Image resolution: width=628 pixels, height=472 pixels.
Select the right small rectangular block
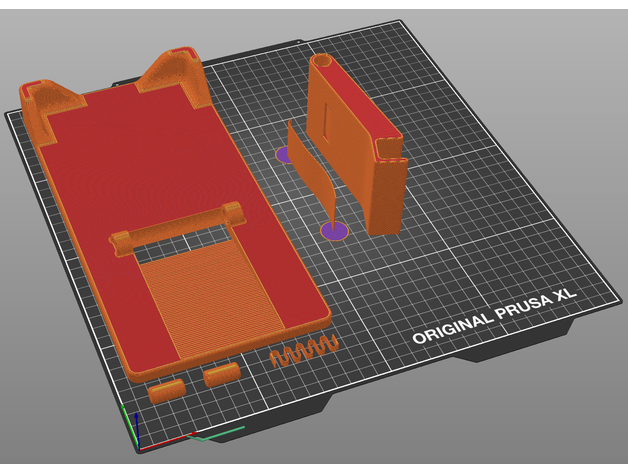(x=221, y=375)
